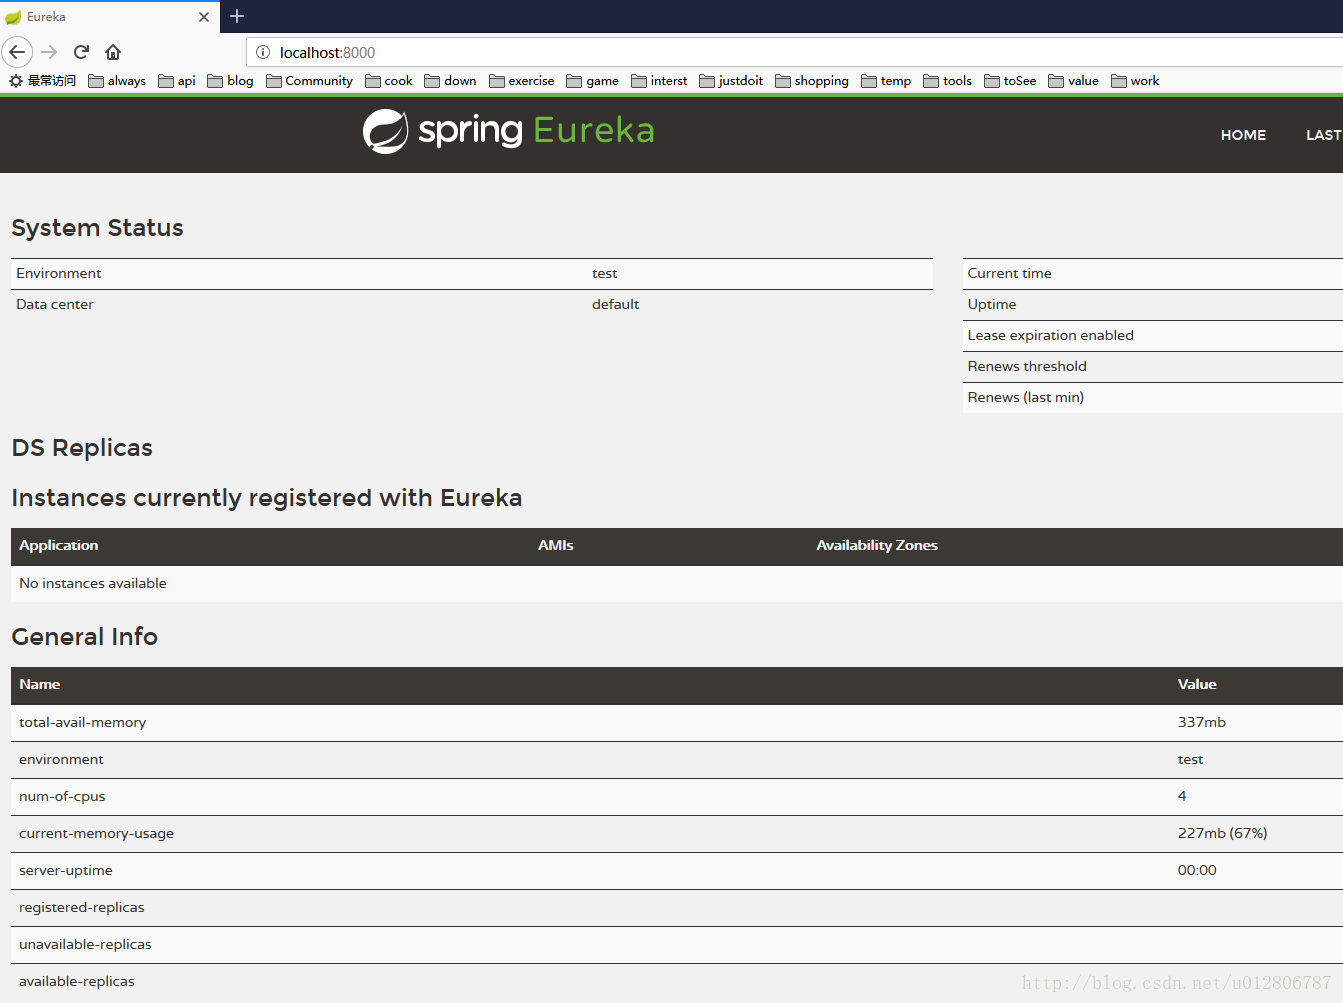The image size is (1343, 1003).
Task: Click the Spring leaf logo icon
Action: 385,131
